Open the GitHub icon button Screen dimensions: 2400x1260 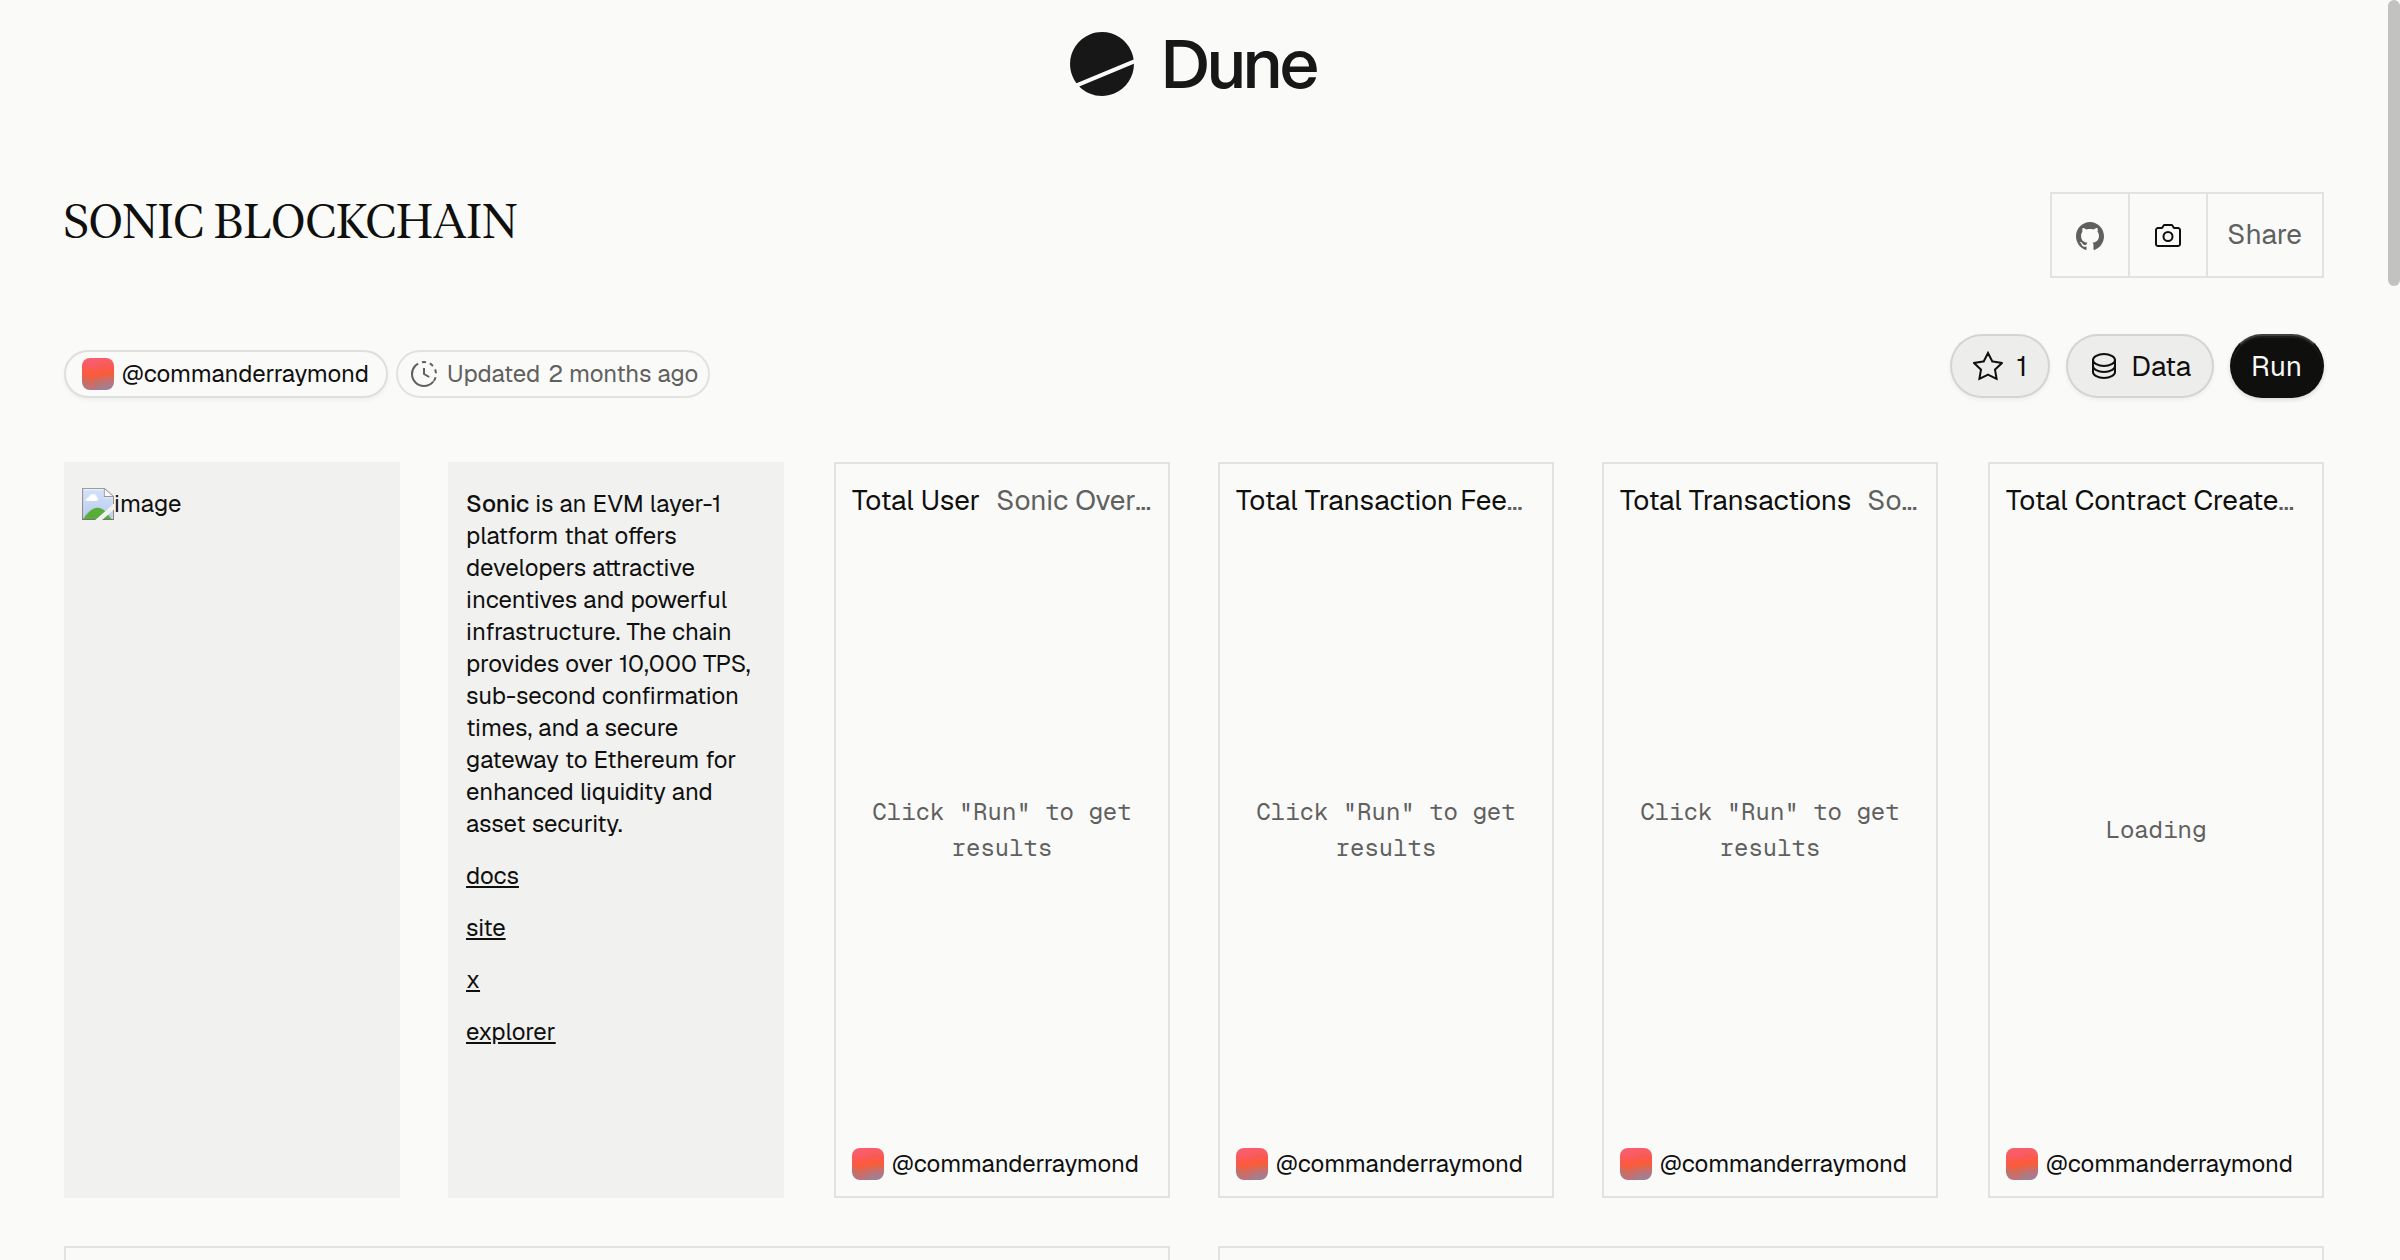(2090, 235)
